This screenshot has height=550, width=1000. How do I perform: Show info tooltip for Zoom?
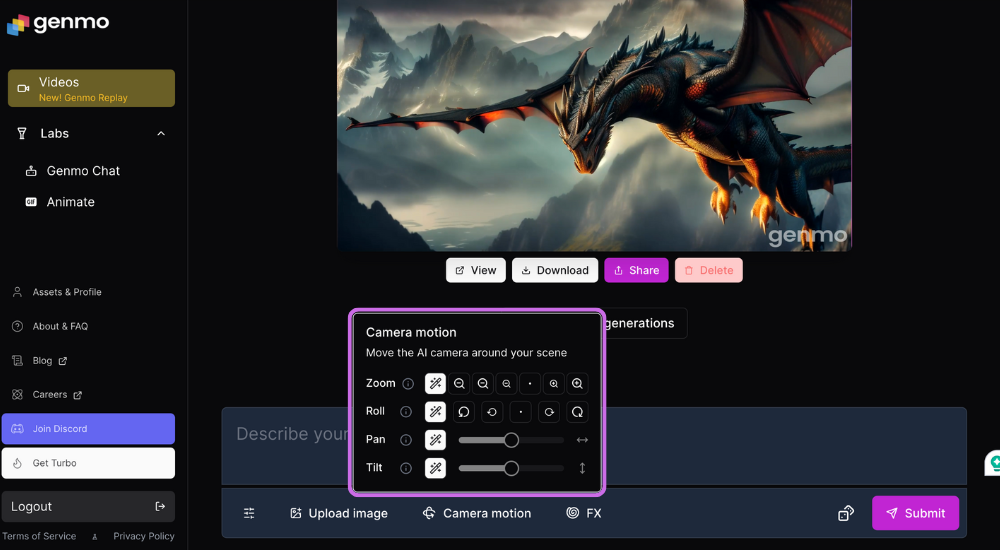coord(408,383)
